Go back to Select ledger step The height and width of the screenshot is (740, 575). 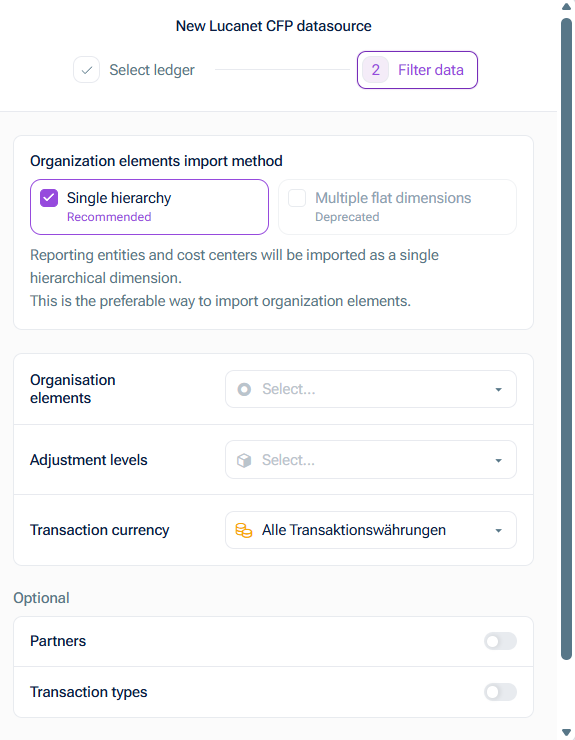134,70
